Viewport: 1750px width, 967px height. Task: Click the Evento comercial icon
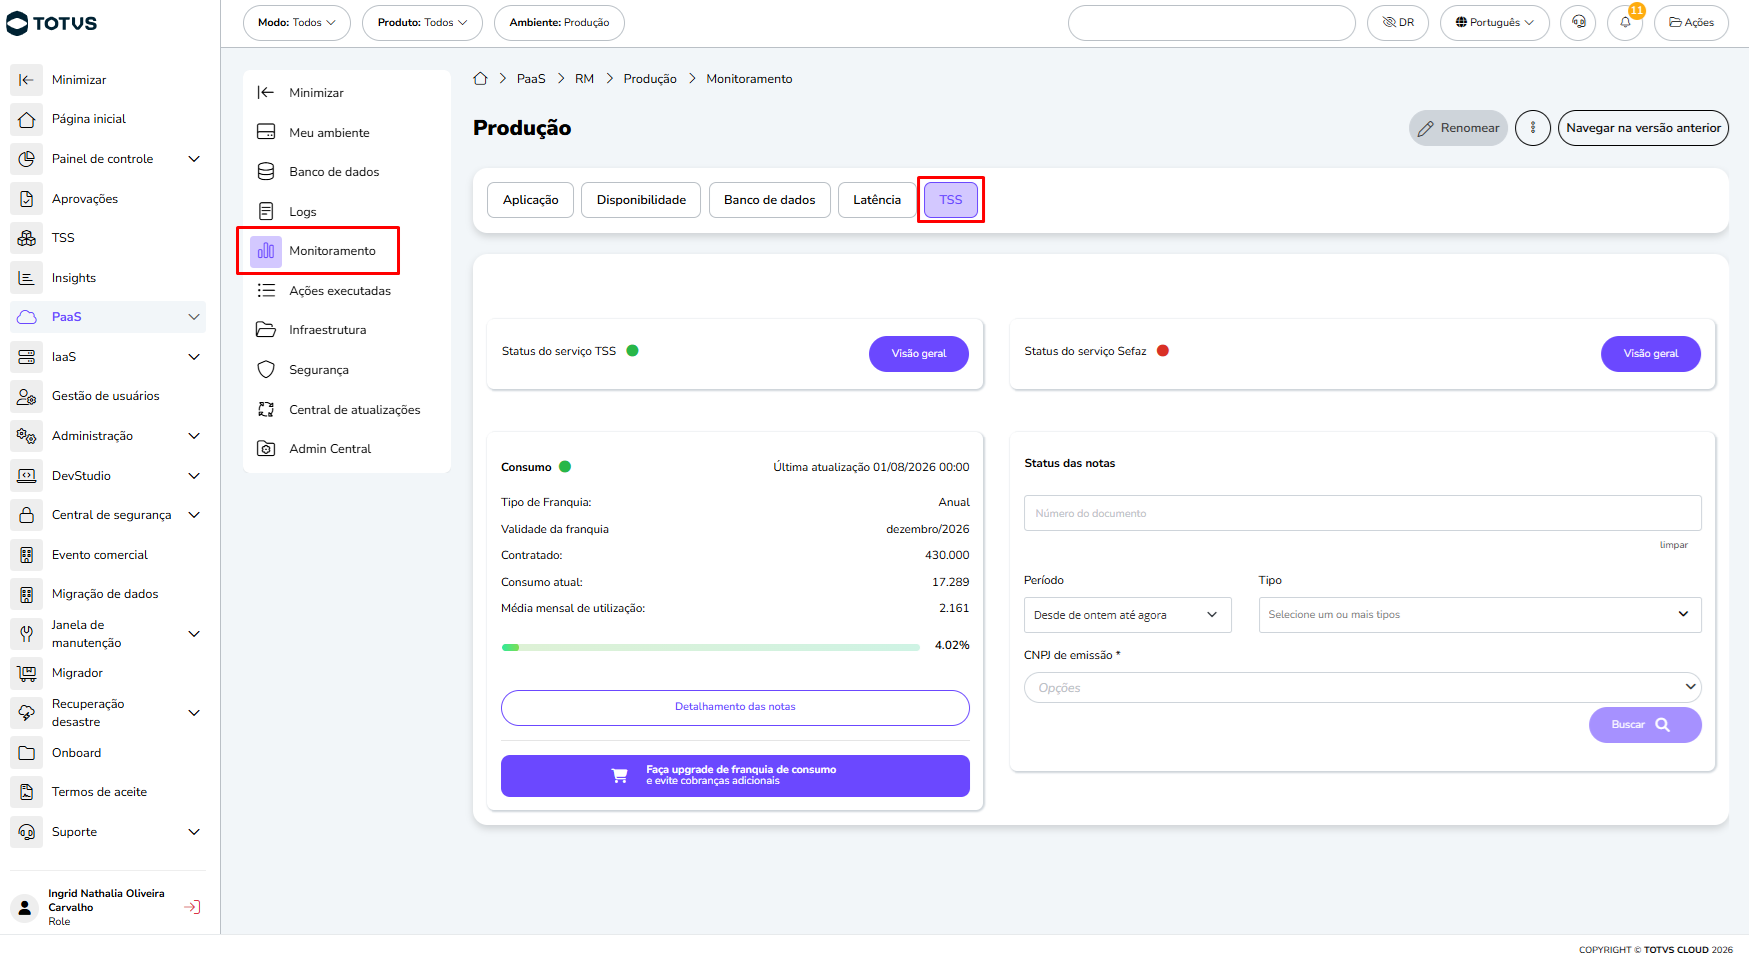tap(27, 555)
